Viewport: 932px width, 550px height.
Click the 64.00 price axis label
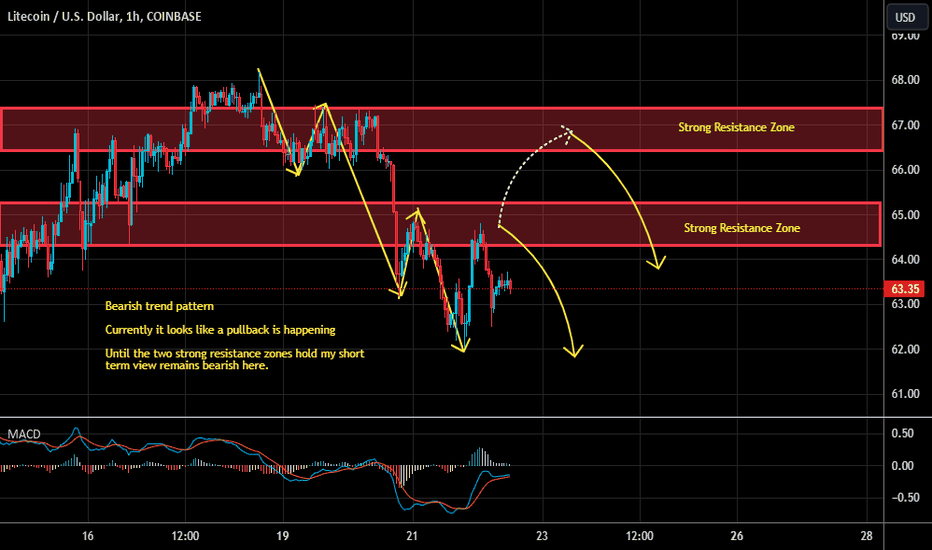click(x=905, y=260)
